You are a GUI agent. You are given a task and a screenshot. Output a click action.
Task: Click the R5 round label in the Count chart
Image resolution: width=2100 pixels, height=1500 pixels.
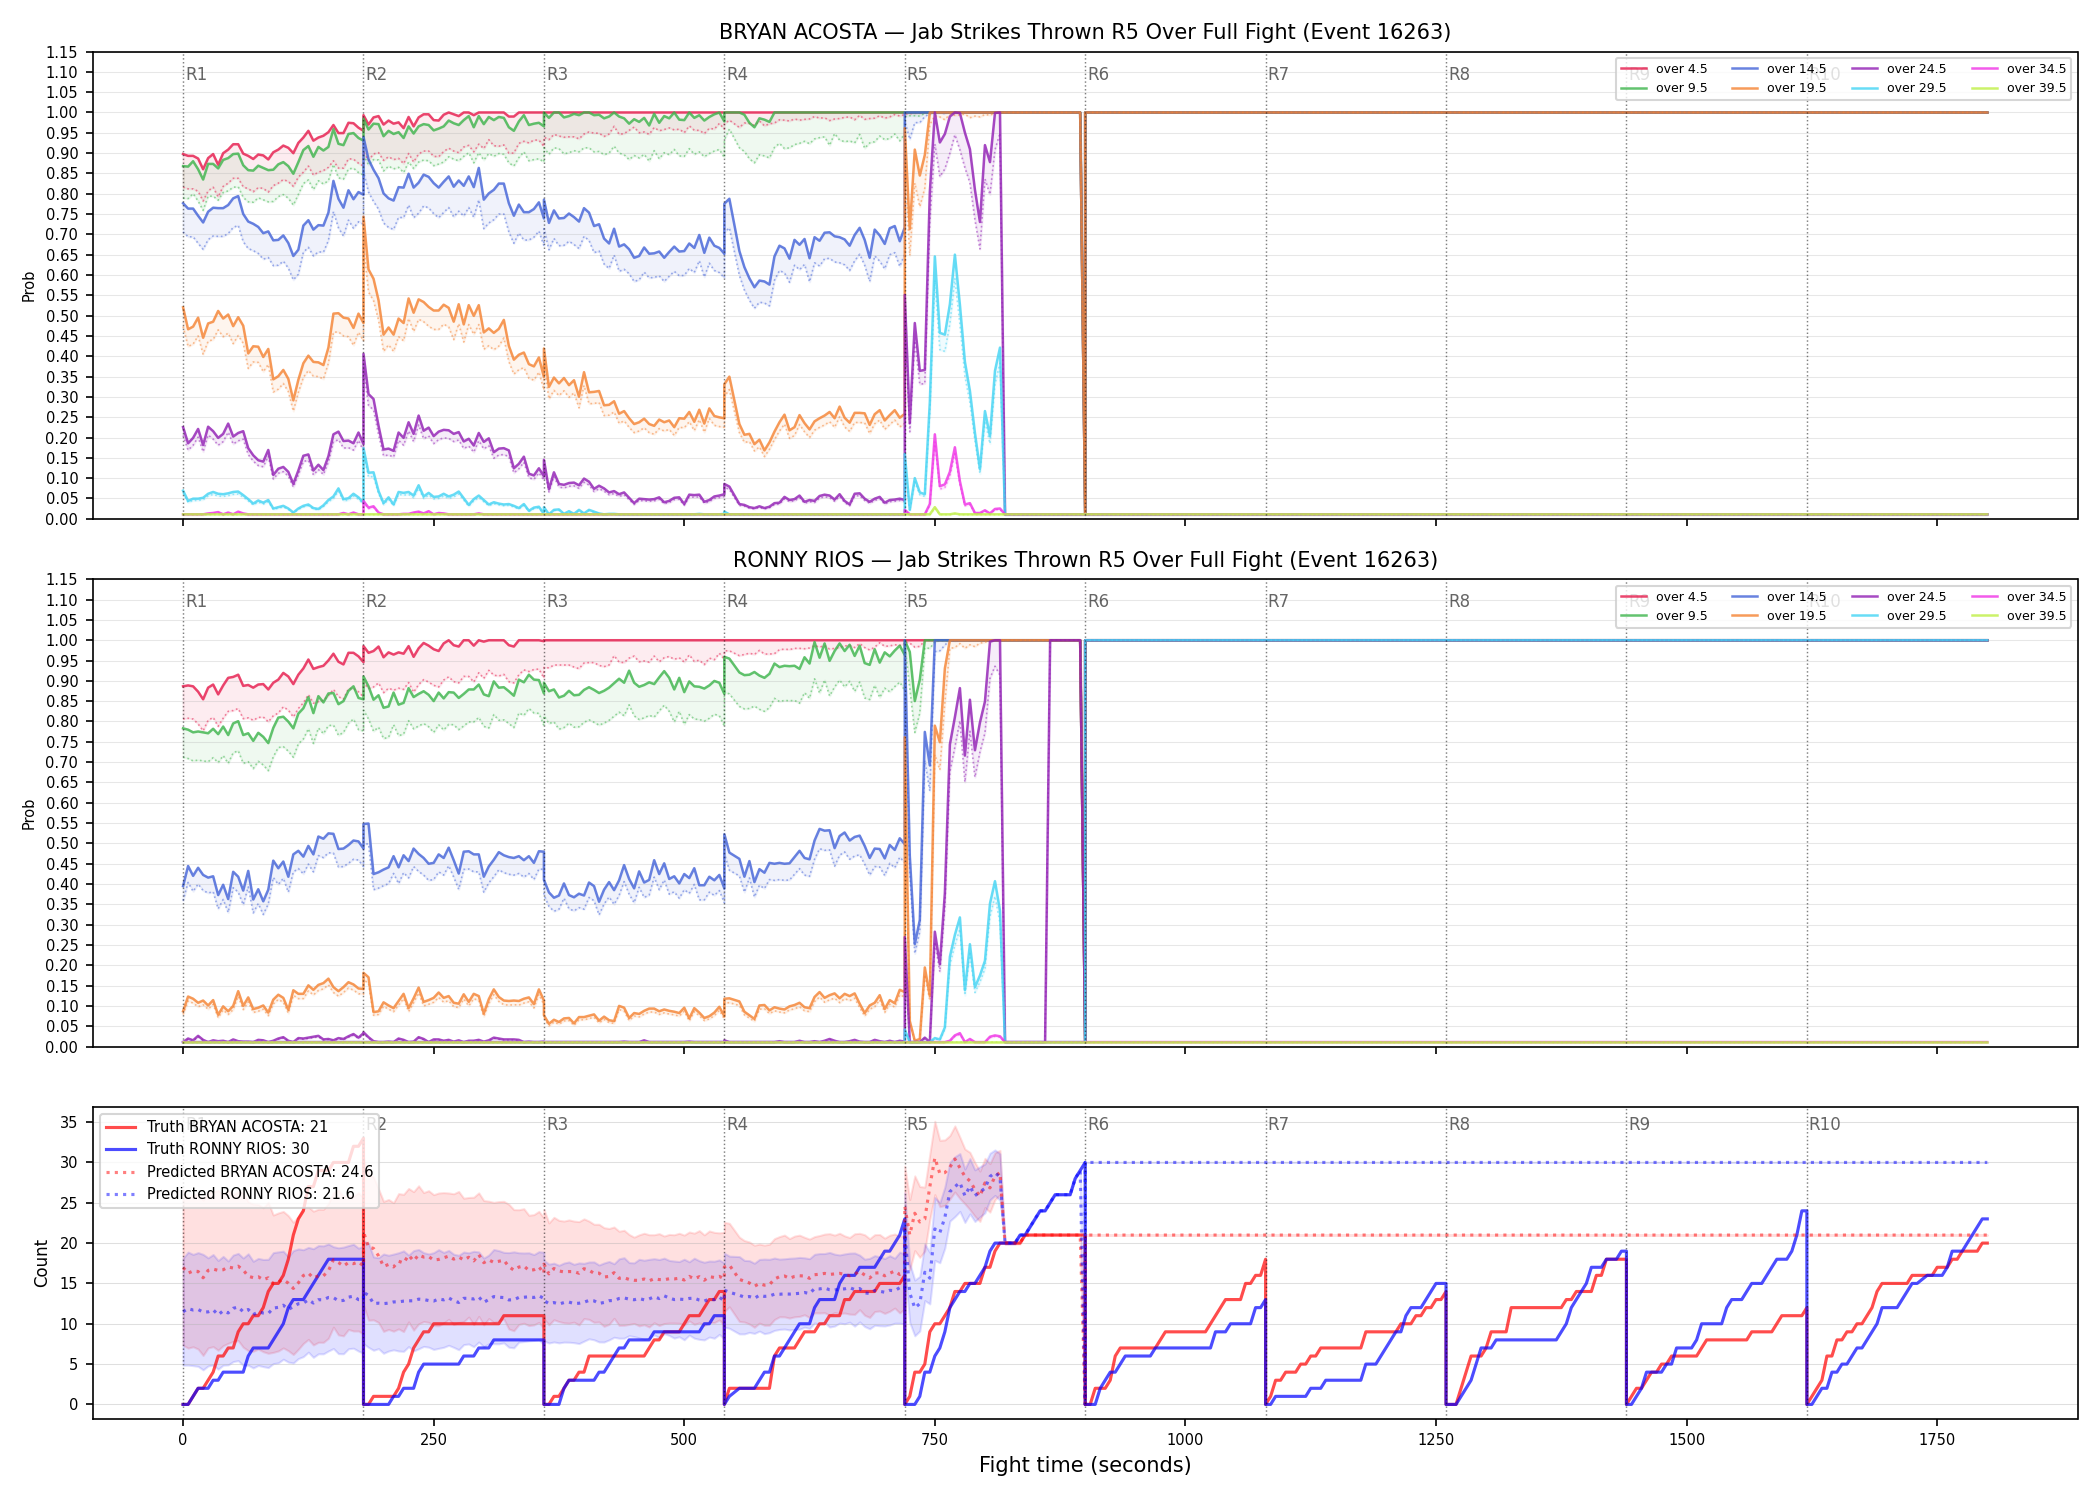coord(917,1124)
